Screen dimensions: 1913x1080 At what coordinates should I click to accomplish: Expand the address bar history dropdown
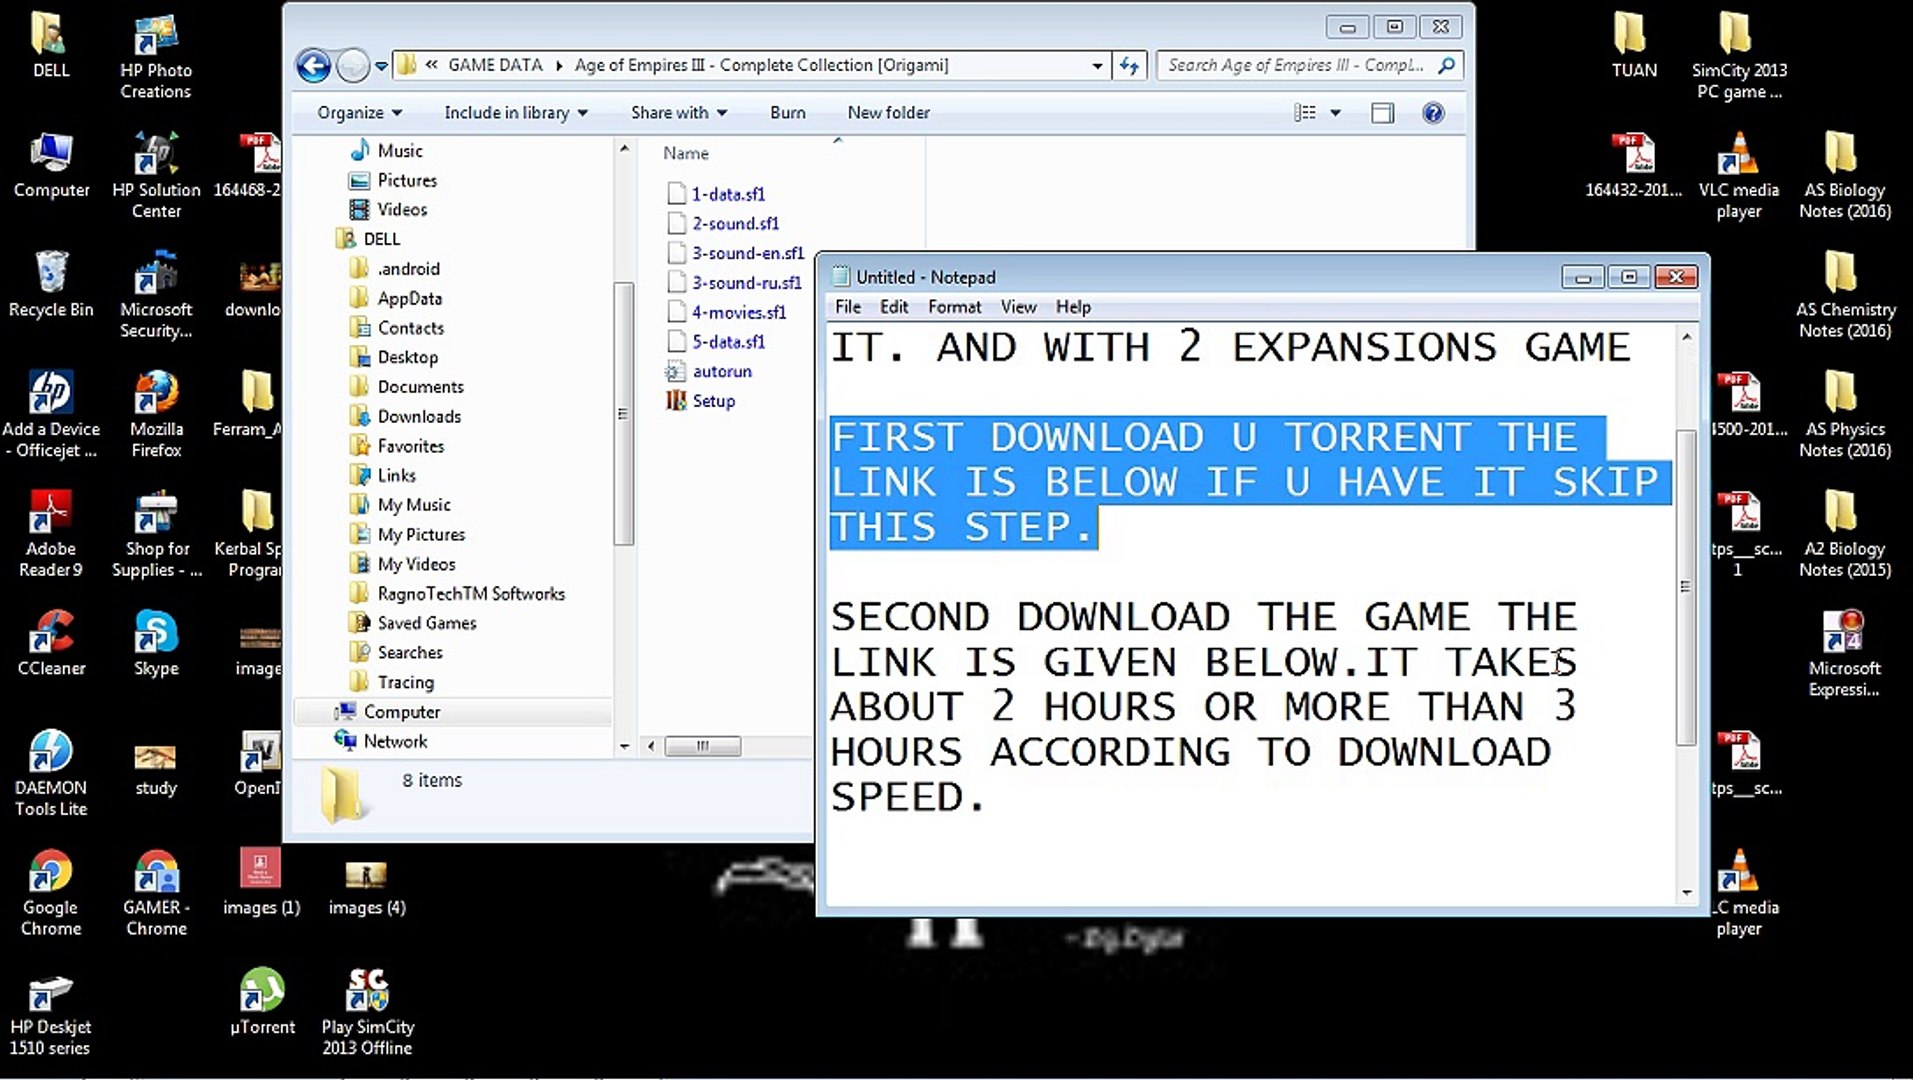click(x=1097, y=66)
